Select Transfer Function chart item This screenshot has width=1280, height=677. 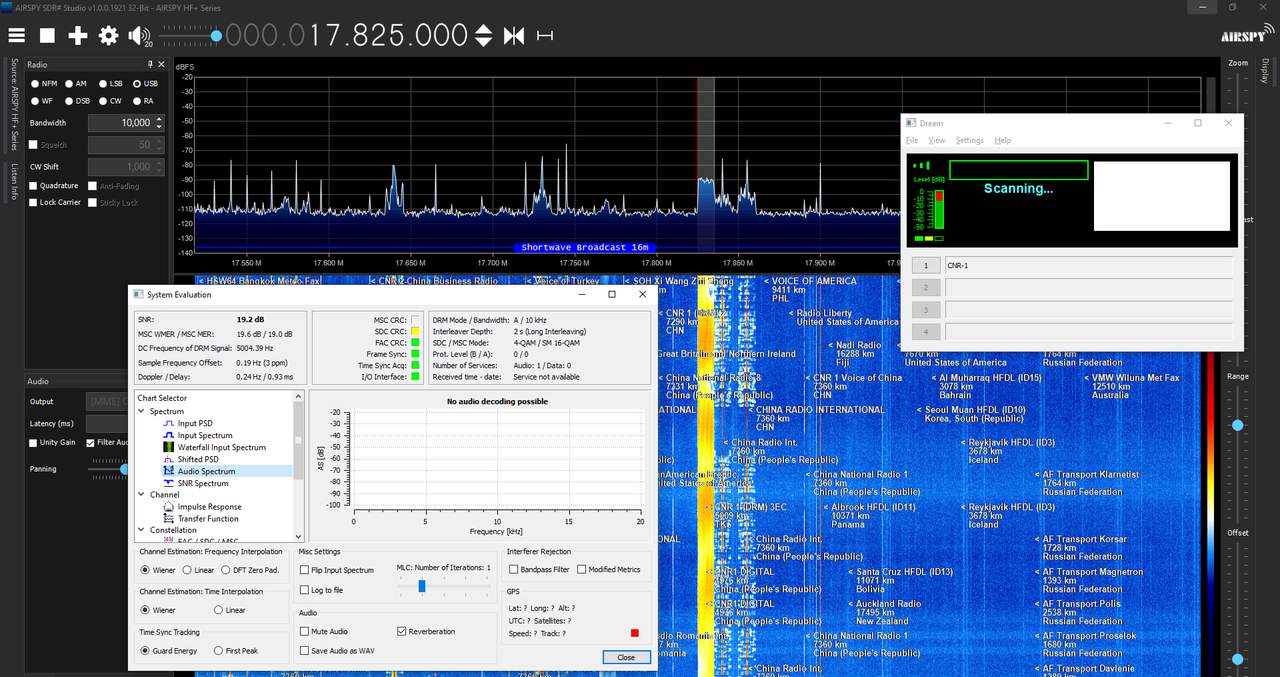208,519
